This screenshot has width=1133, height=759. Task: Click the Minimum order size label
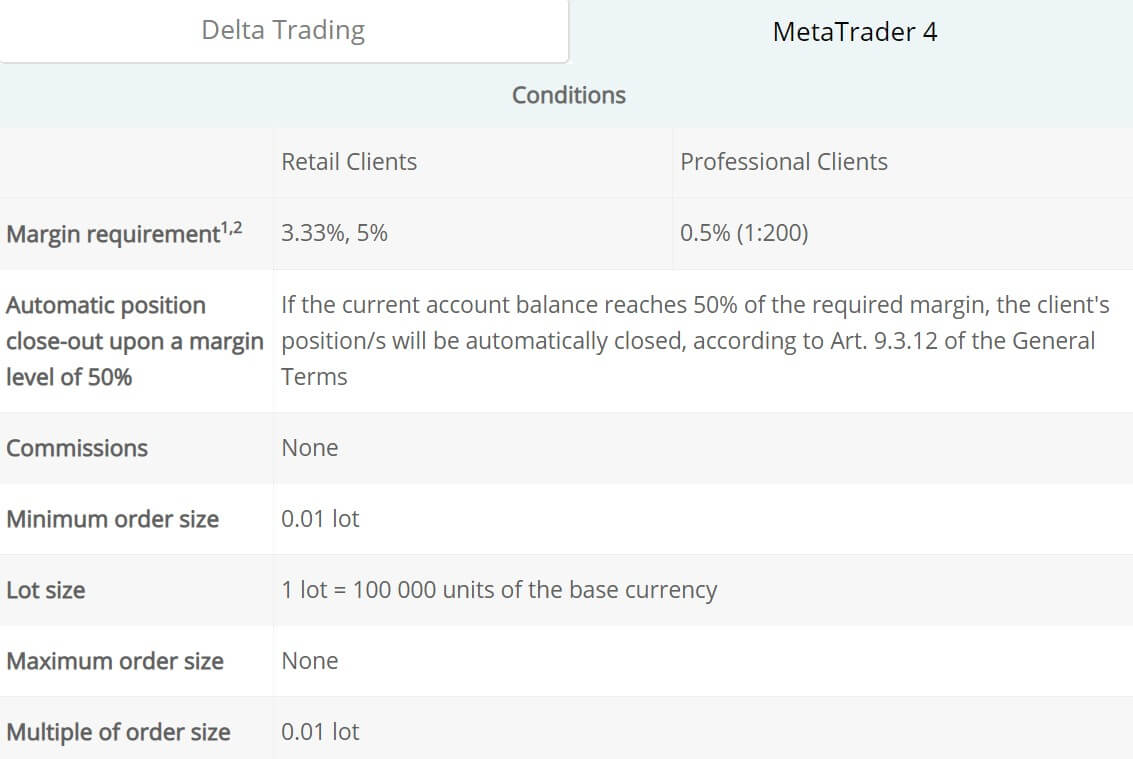[x=112, y=519]
